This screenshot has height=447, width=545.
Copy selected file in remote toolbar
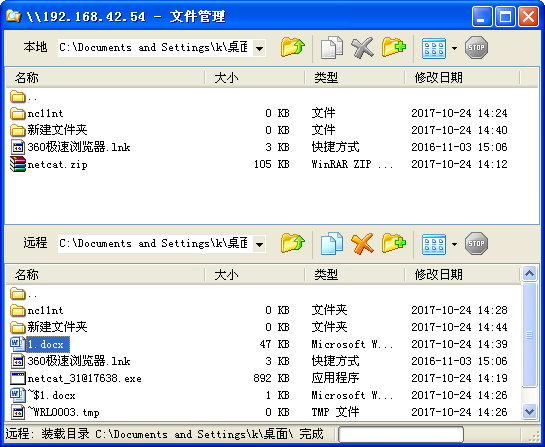click(332, 243)
